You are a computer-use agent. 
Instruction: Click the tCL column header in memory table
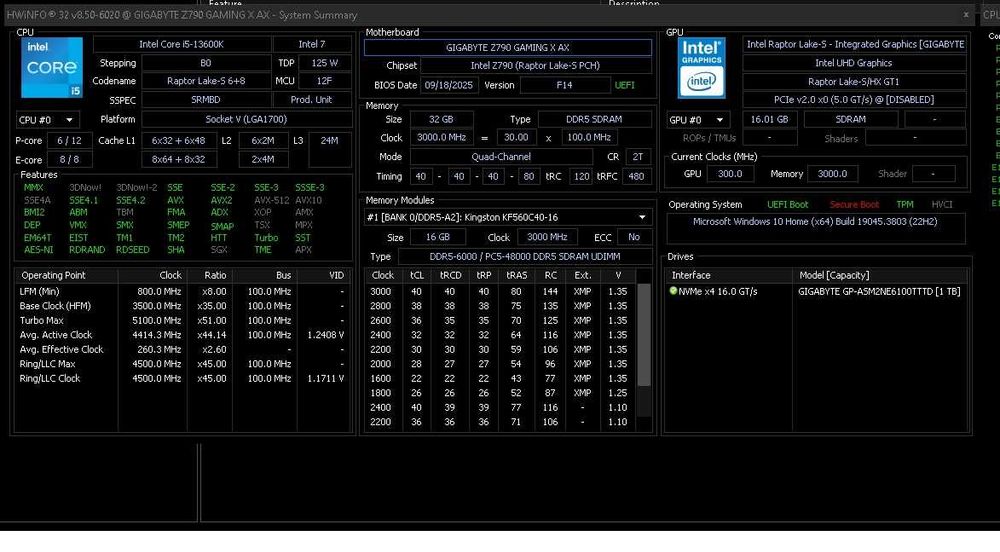(x=417, y=275)
